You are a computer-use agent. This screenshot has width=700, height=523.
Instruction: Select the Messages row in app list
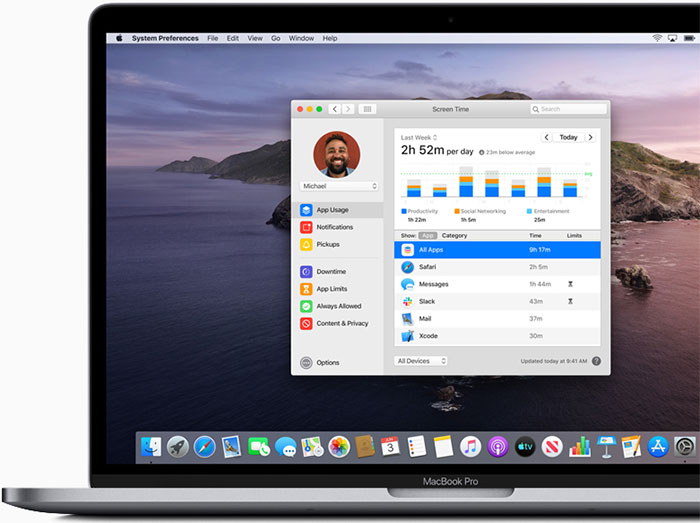(497, 284)
